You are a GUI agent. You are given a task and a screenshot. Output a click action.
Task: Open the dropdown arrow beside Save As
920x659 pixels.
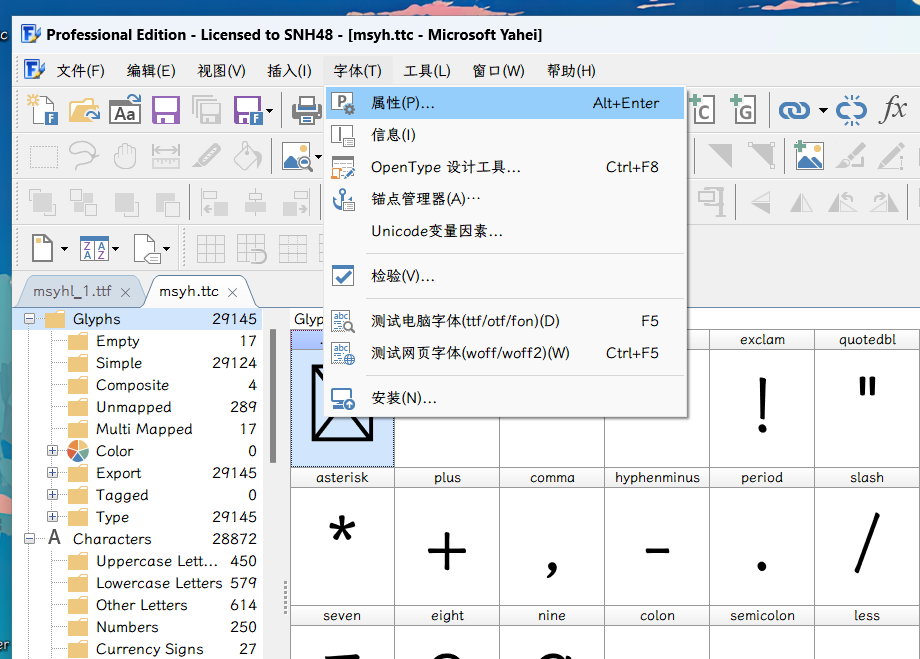tap(269, 110)
